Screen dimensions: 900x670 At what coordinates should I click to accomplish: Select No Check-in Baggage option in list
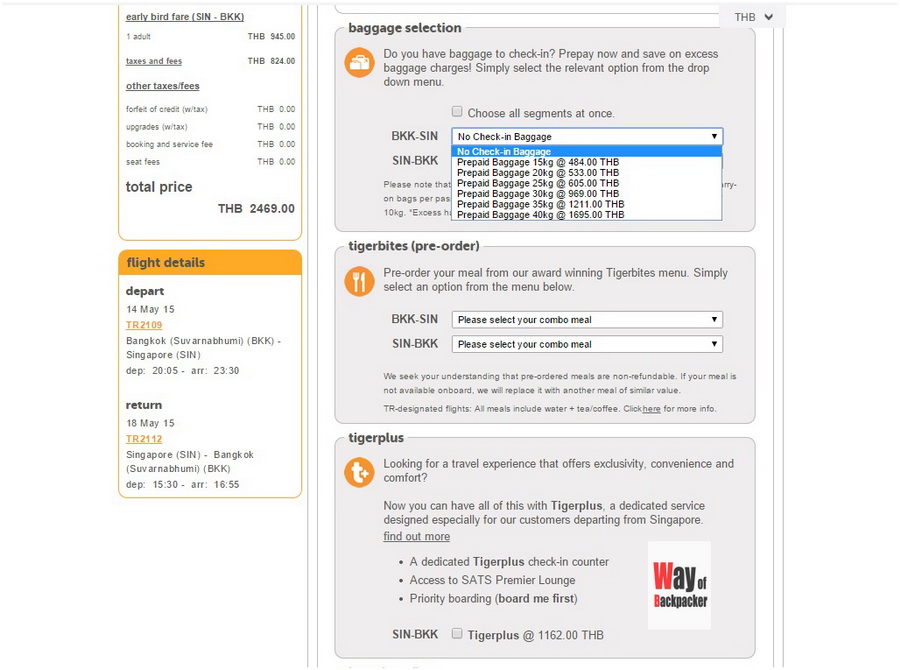pos(587,152)
